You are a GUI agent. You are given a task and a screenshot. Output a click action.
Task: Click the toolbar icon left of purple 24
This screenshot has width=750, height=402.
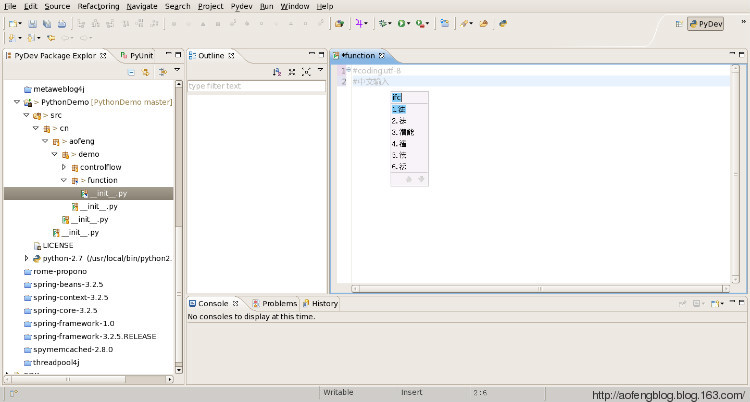pyautogui.click(x=339, y=23)
